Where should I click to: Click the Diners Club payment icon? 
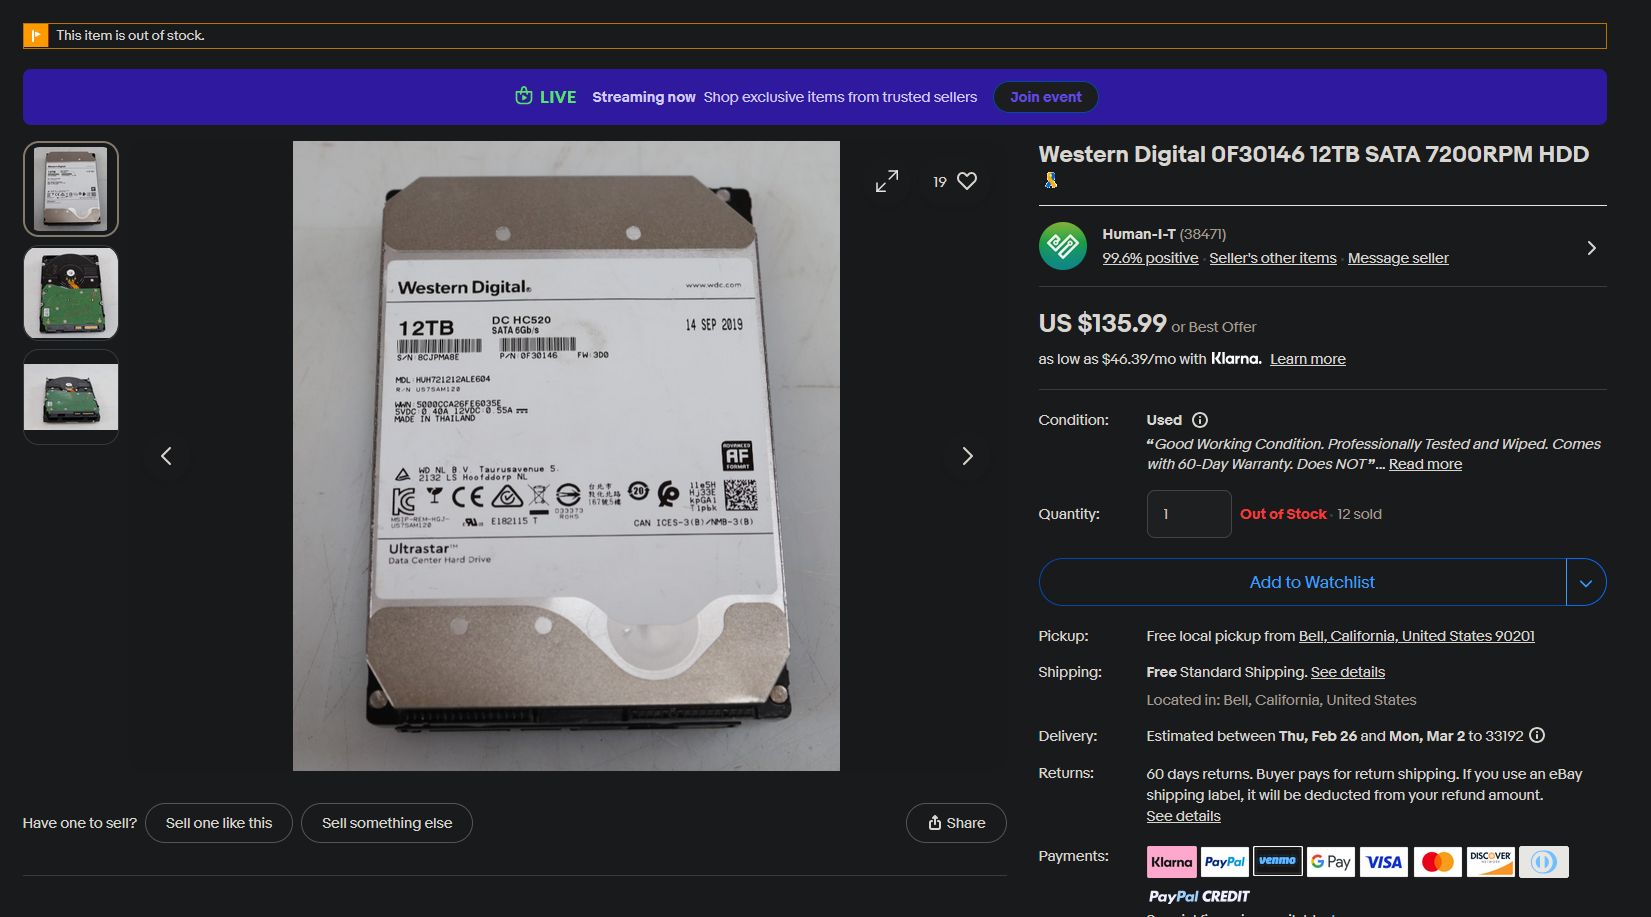(x=1544, y=861)
